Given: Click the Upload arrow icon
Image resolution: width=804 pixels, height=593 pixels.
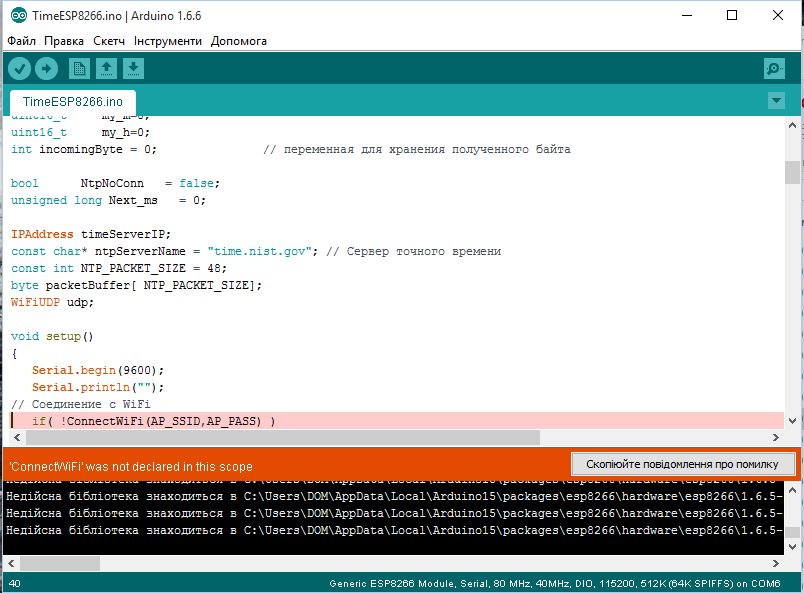Looking at the screenshot, I should click(46, 68).
